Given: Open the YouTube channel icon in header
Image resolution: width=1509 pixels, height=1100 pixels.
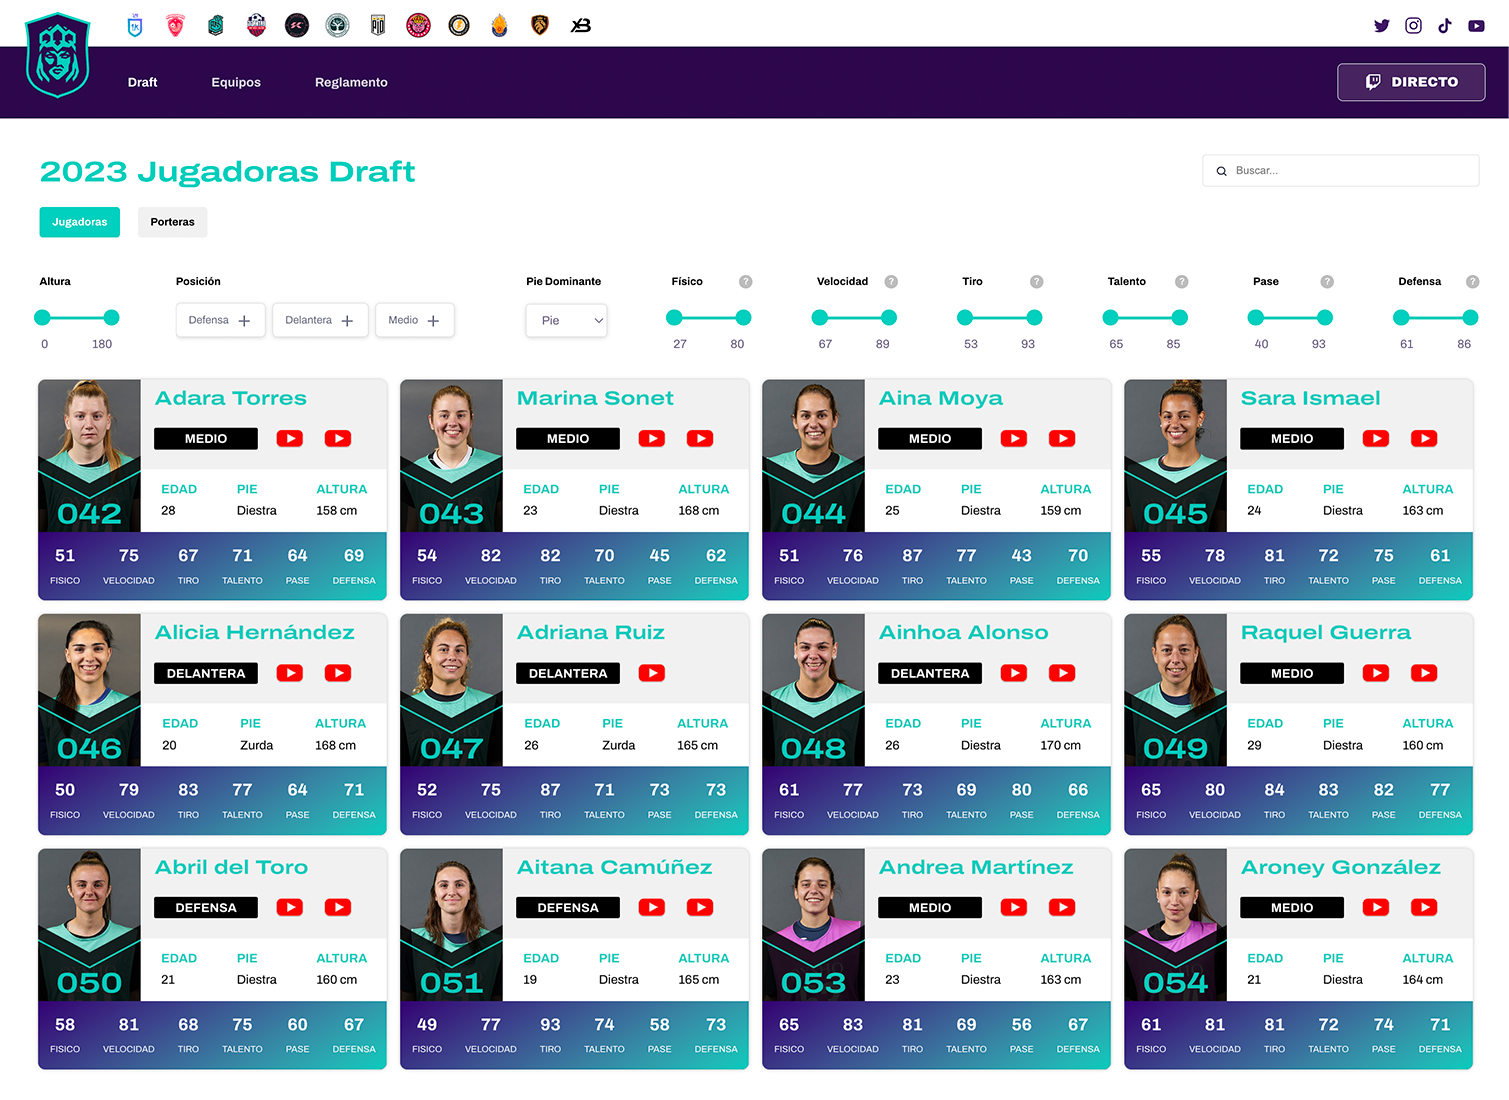Looking at the screenshot, I should pos(1476,26).
